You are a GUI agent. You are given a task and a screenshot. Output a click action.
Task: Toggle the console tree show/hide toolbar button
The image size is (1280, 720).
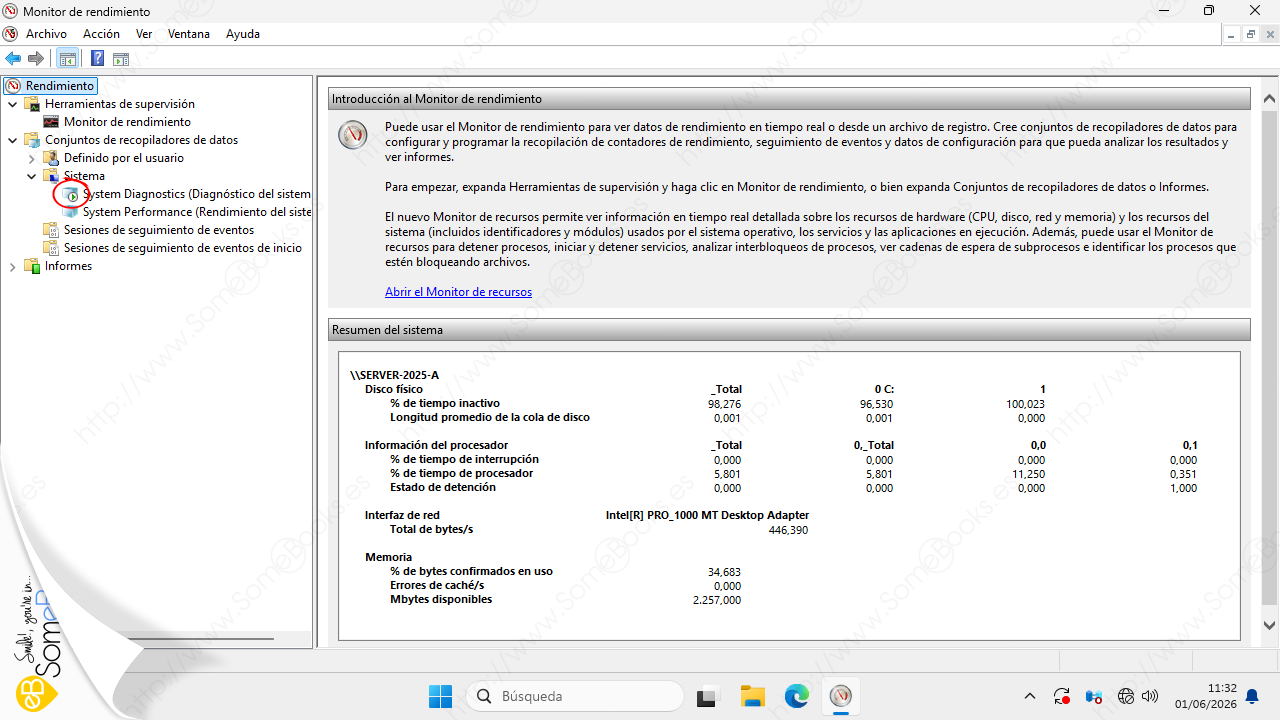click(67, 59)
